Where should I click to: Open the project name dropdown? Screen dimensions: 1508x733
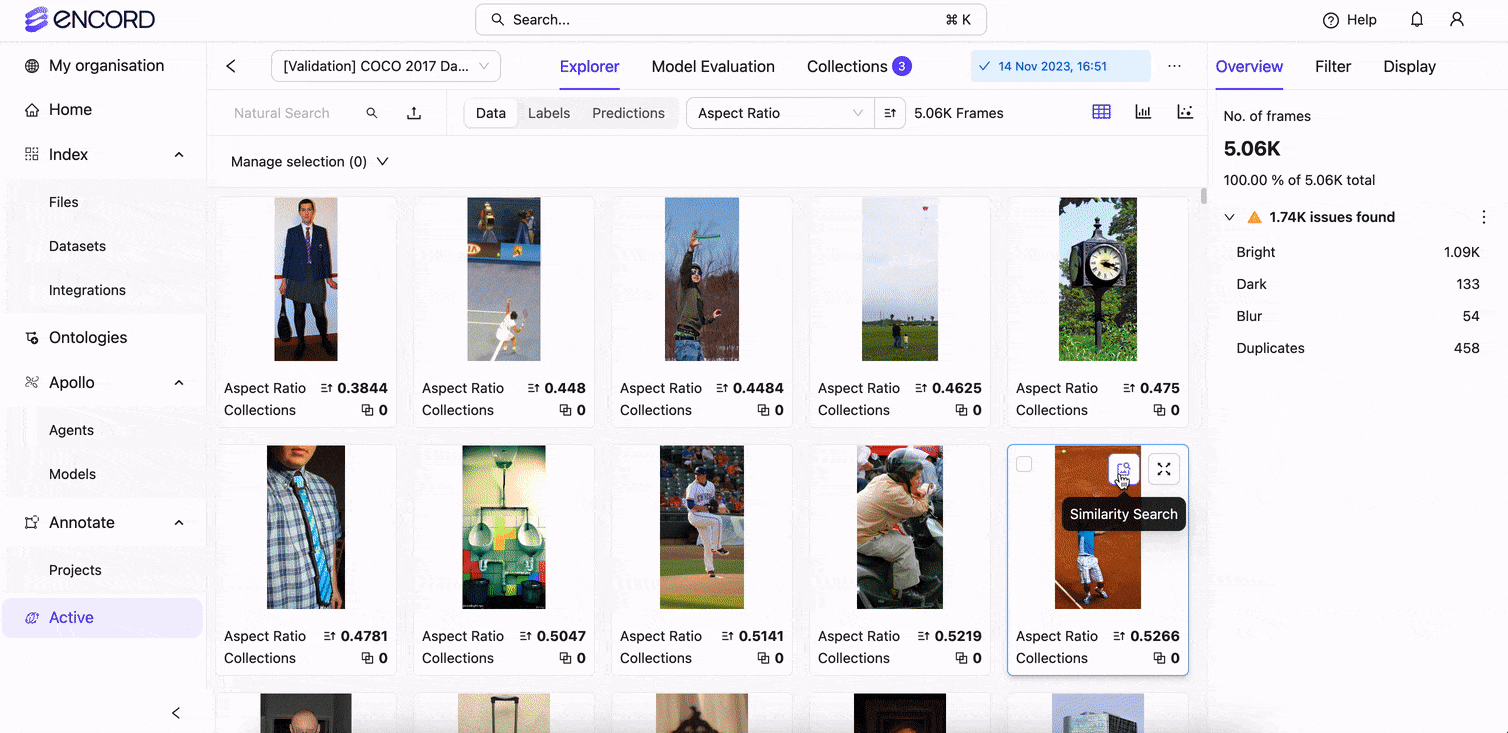pyautogui.click(x=386, y=66)
